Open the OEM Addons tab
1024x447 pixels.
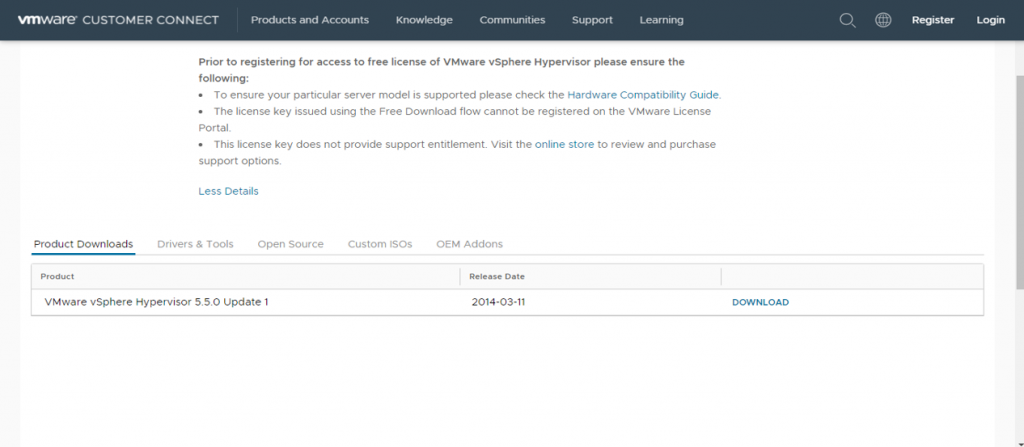pyautogui.click(x=469, y=244)
